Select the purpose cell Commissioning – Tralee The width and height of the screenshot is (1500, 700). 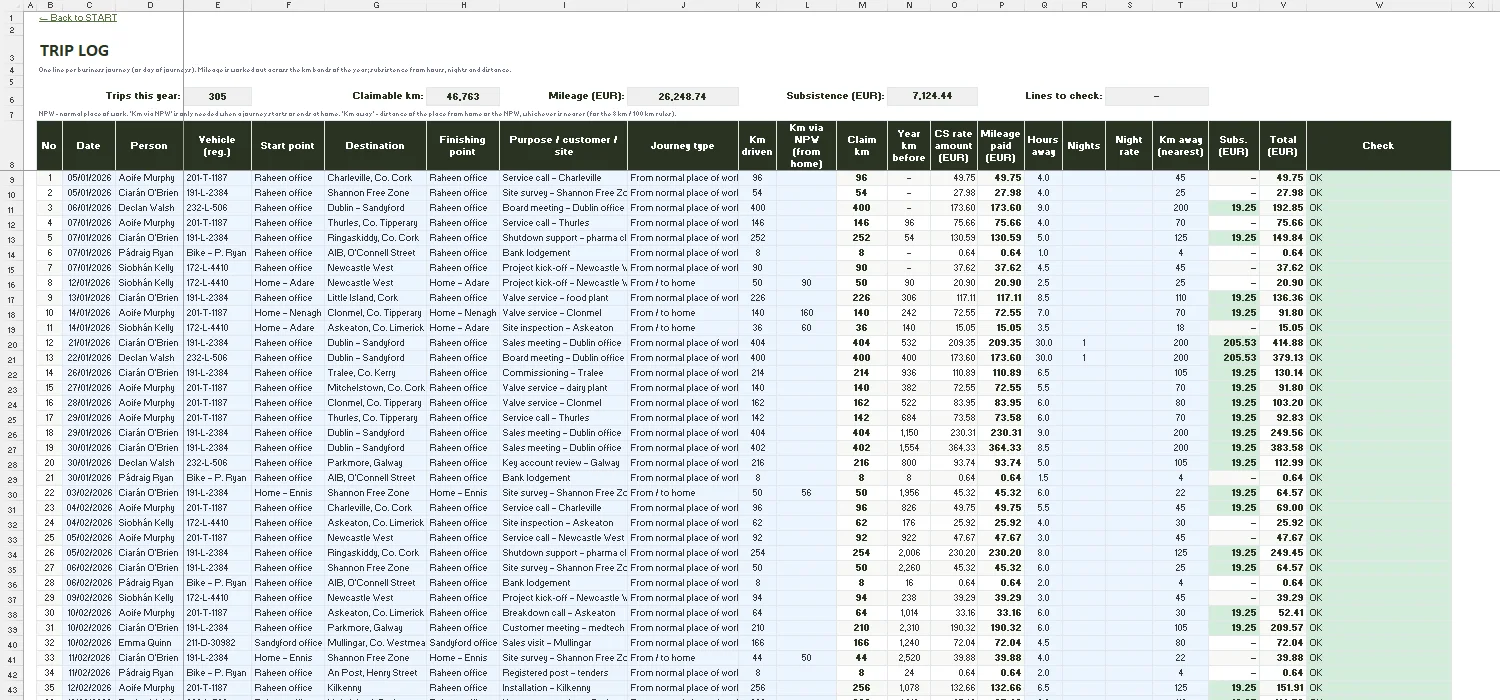click(563, 373)
